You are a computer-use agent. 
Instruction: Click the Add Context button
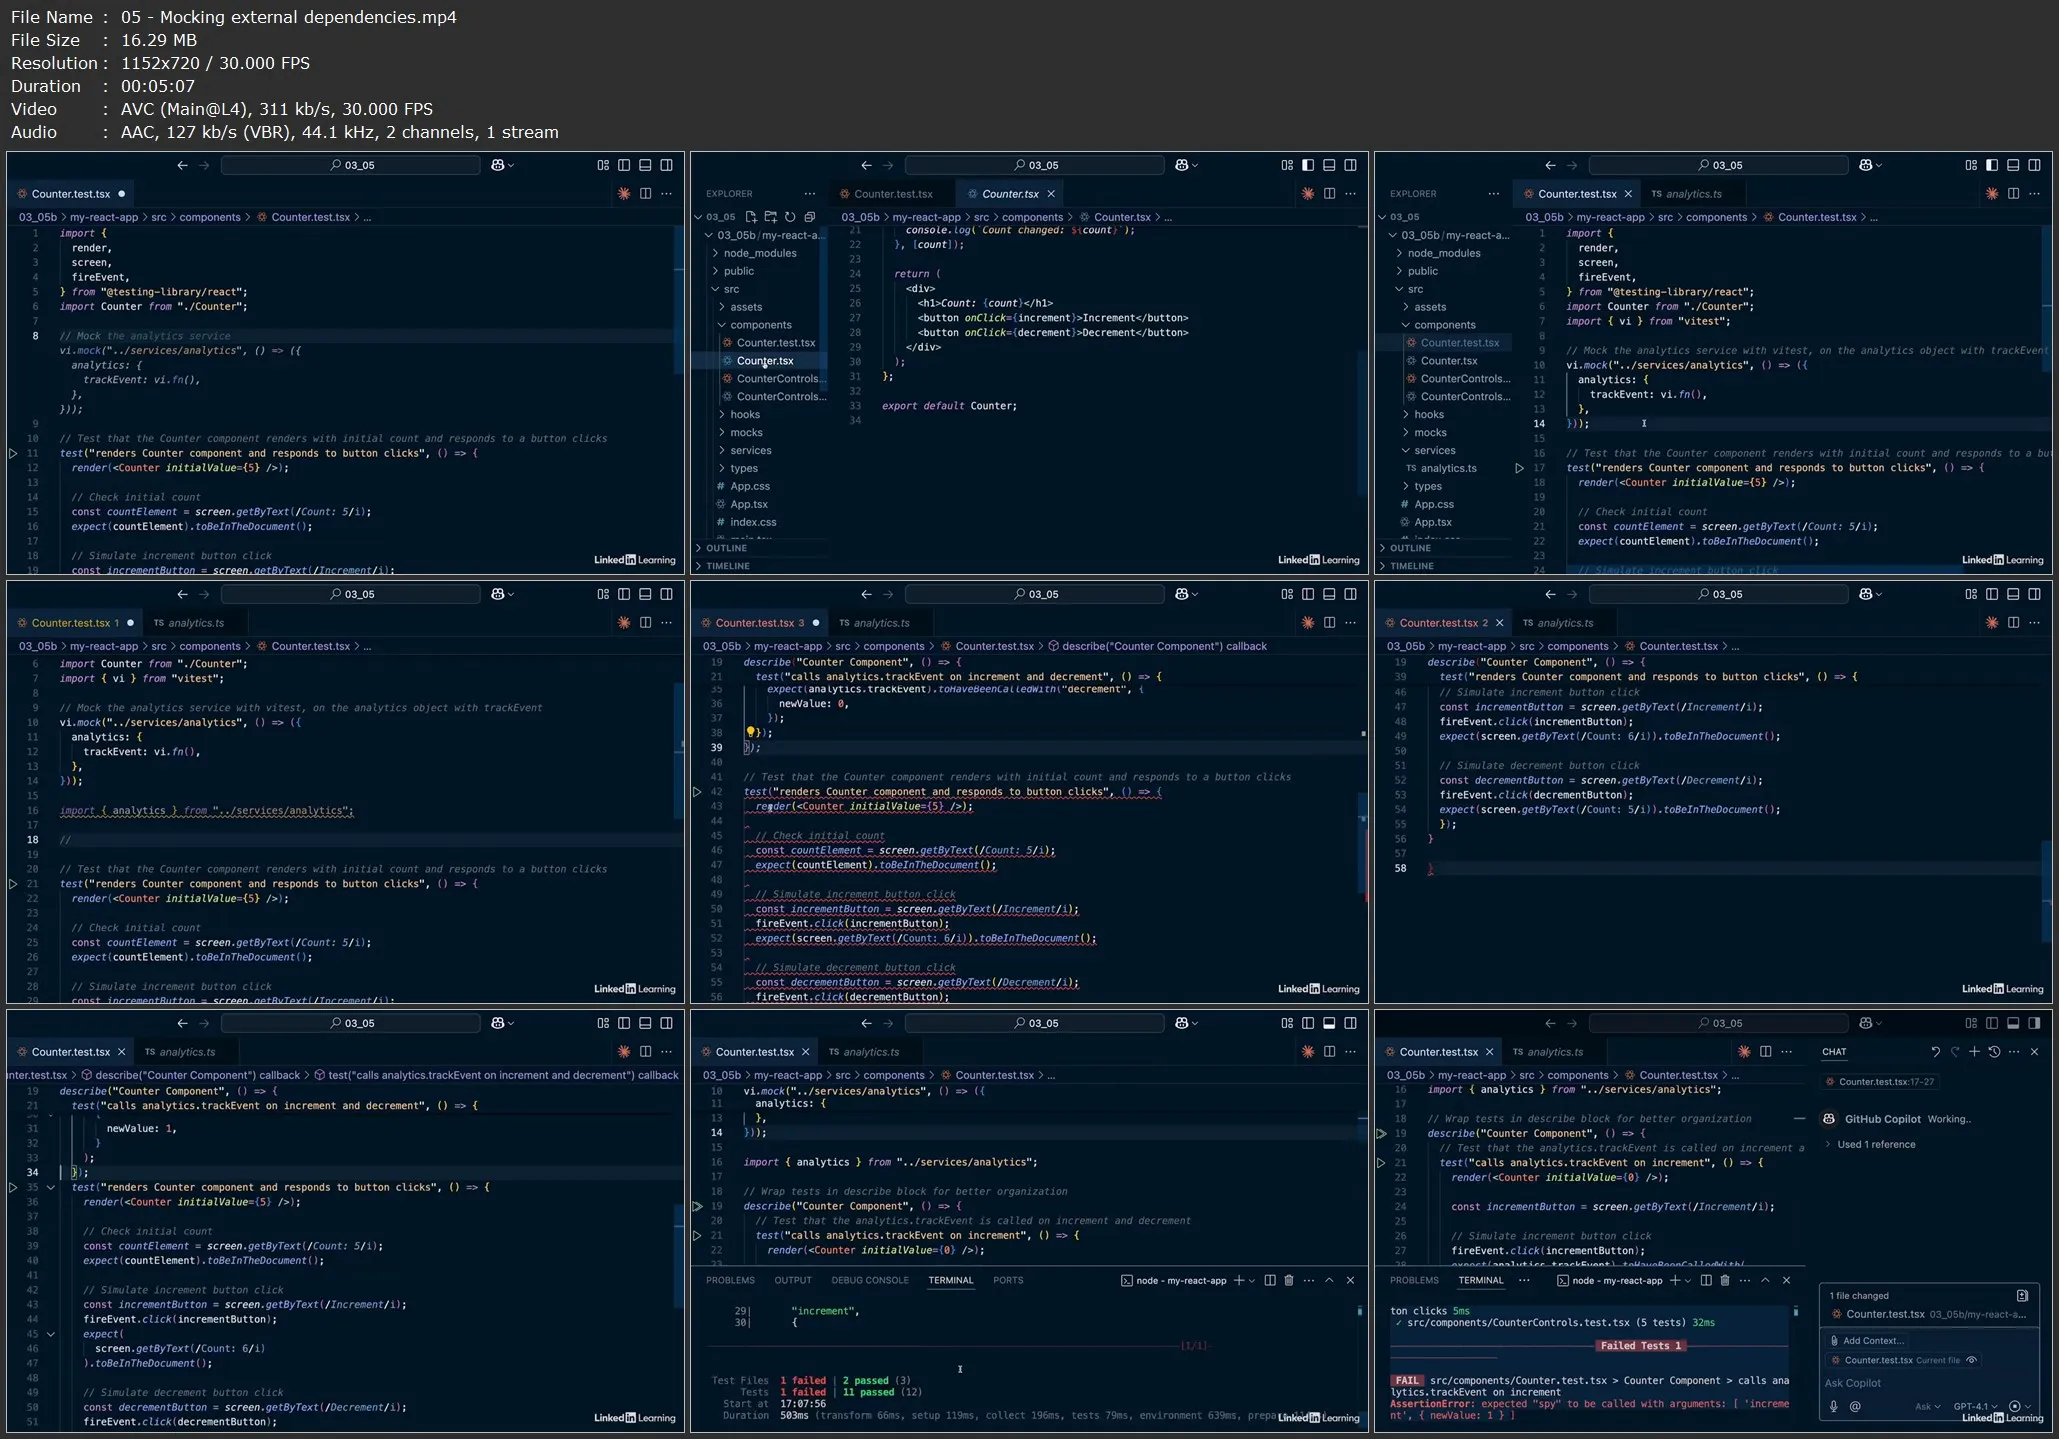pos(1867,1340)
